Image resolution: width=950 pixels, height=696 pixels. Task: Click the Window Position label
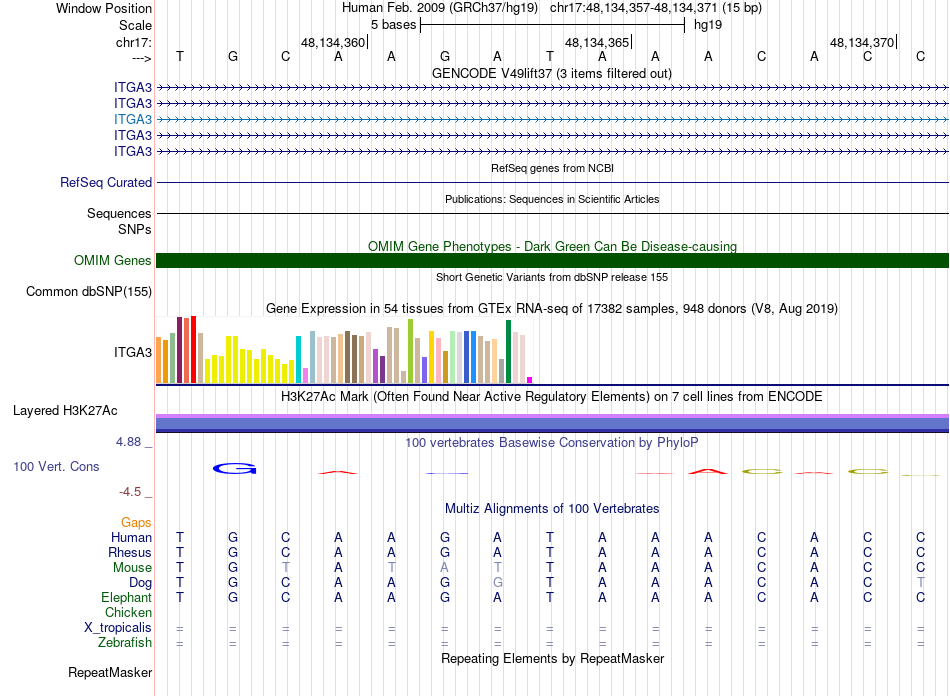104,8
